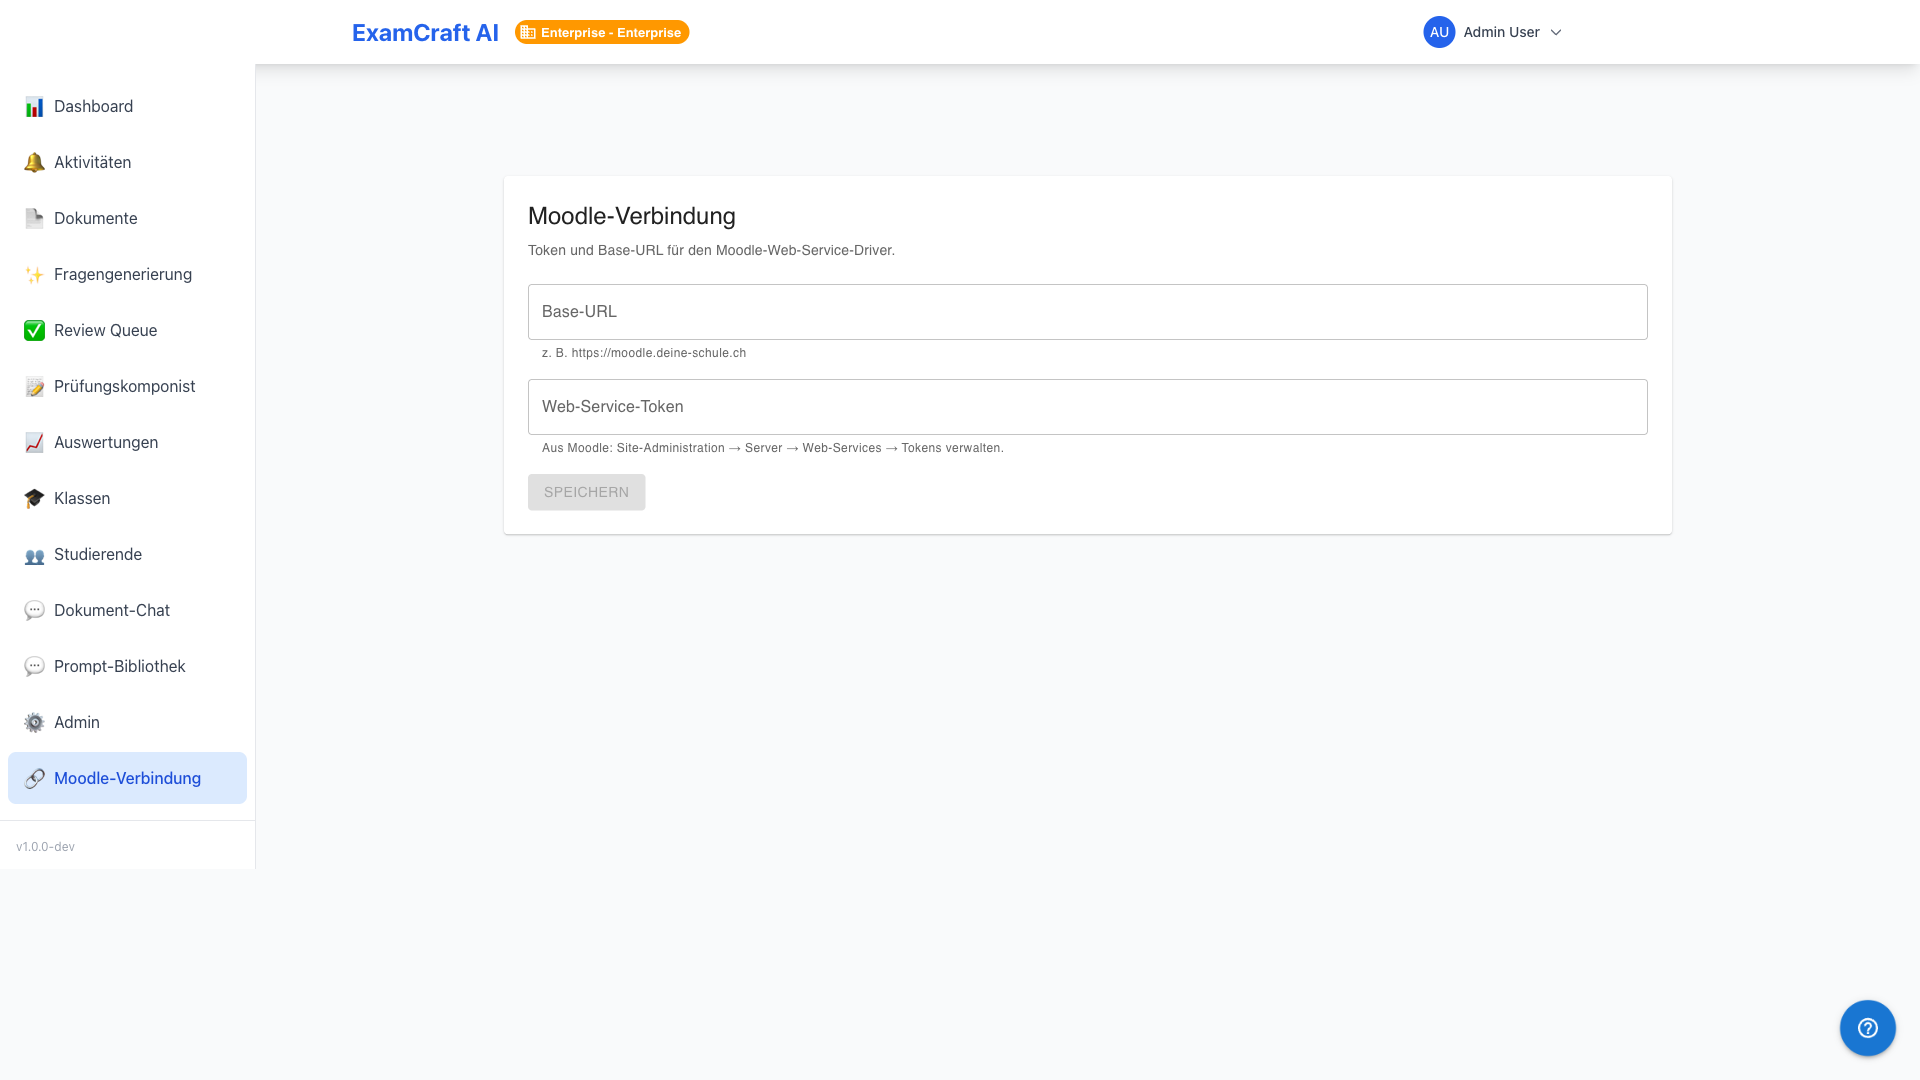The height and width of the screenshot is (1080, 1920).
Task: Focus the Base-URL input field
Action: [1087, 312]
